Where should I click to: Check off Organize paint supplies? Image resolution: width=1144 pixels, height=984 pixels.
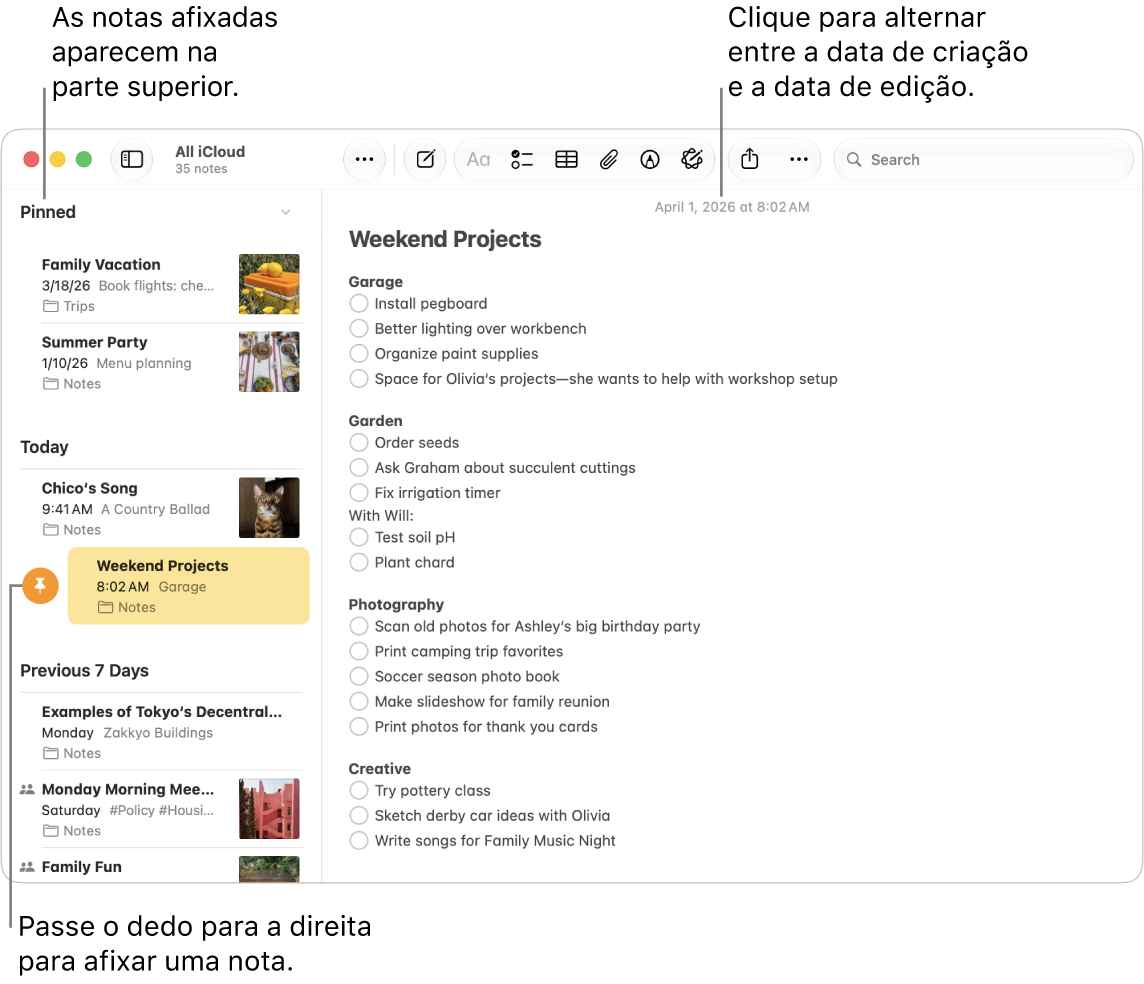point(358,353)
